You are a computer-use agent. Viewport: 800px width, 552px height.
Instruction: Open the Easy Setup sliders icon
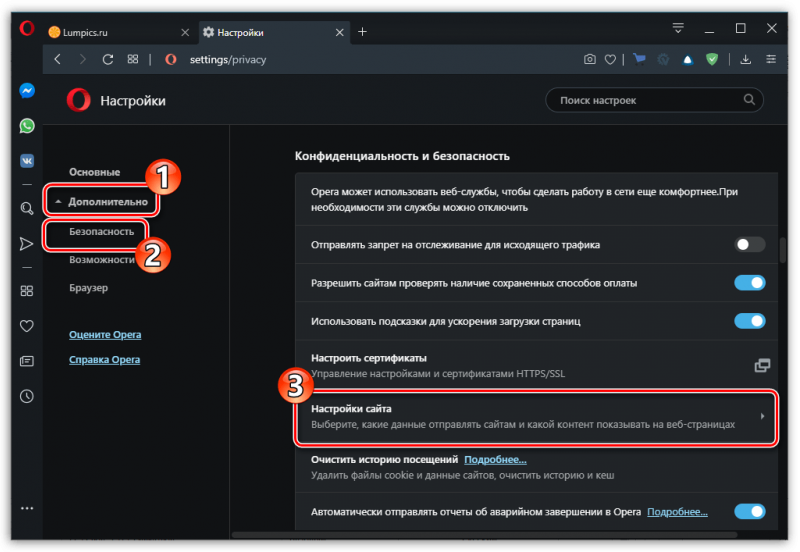[x=771, y=59]
